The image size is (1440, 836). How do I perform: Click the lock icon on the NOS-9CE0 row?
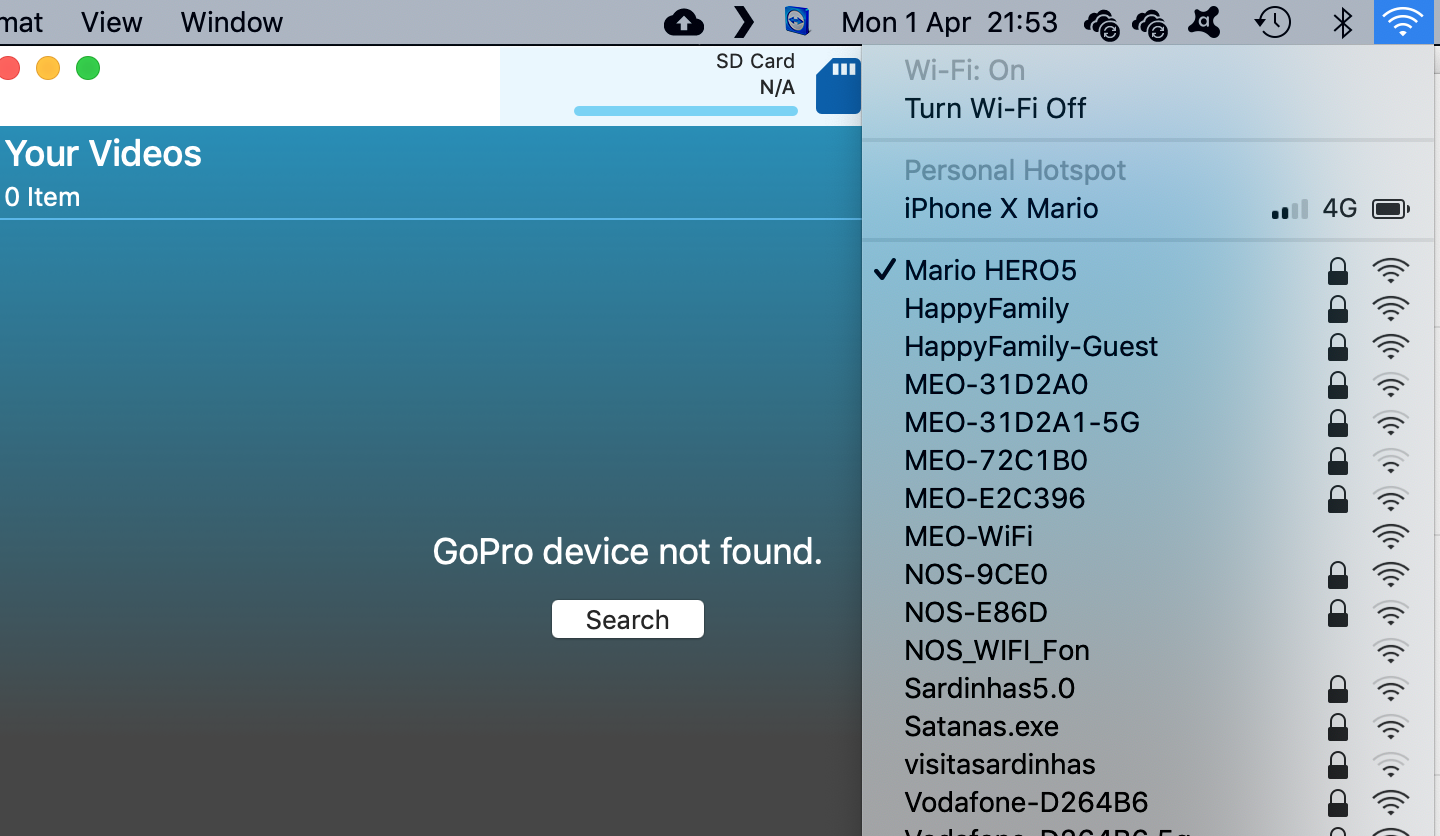(1337, 575)
